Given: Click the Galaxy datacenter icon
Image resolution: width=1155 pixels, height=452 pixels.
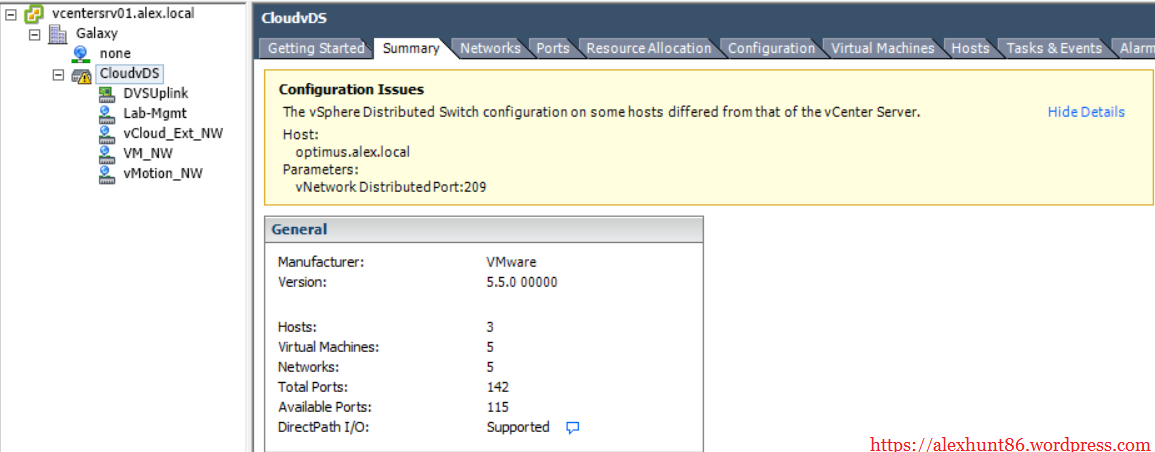Looking at the screenshot, I should coord(58,34).
